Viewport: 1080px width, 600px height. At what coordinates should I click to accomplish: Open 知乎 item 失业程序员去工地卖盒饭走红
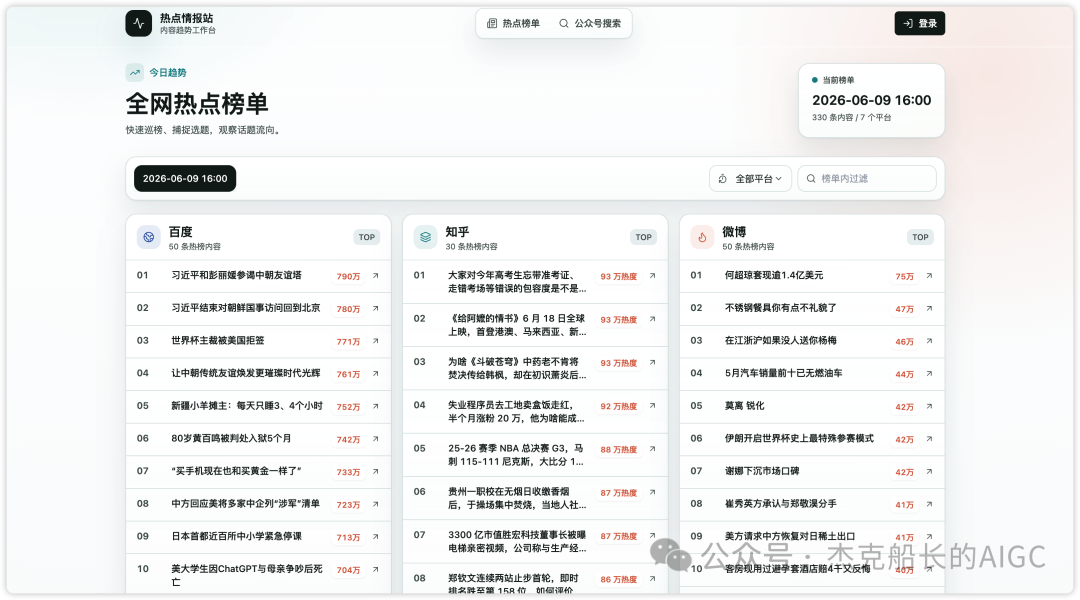pyautogui.click(x=517, y=411)
